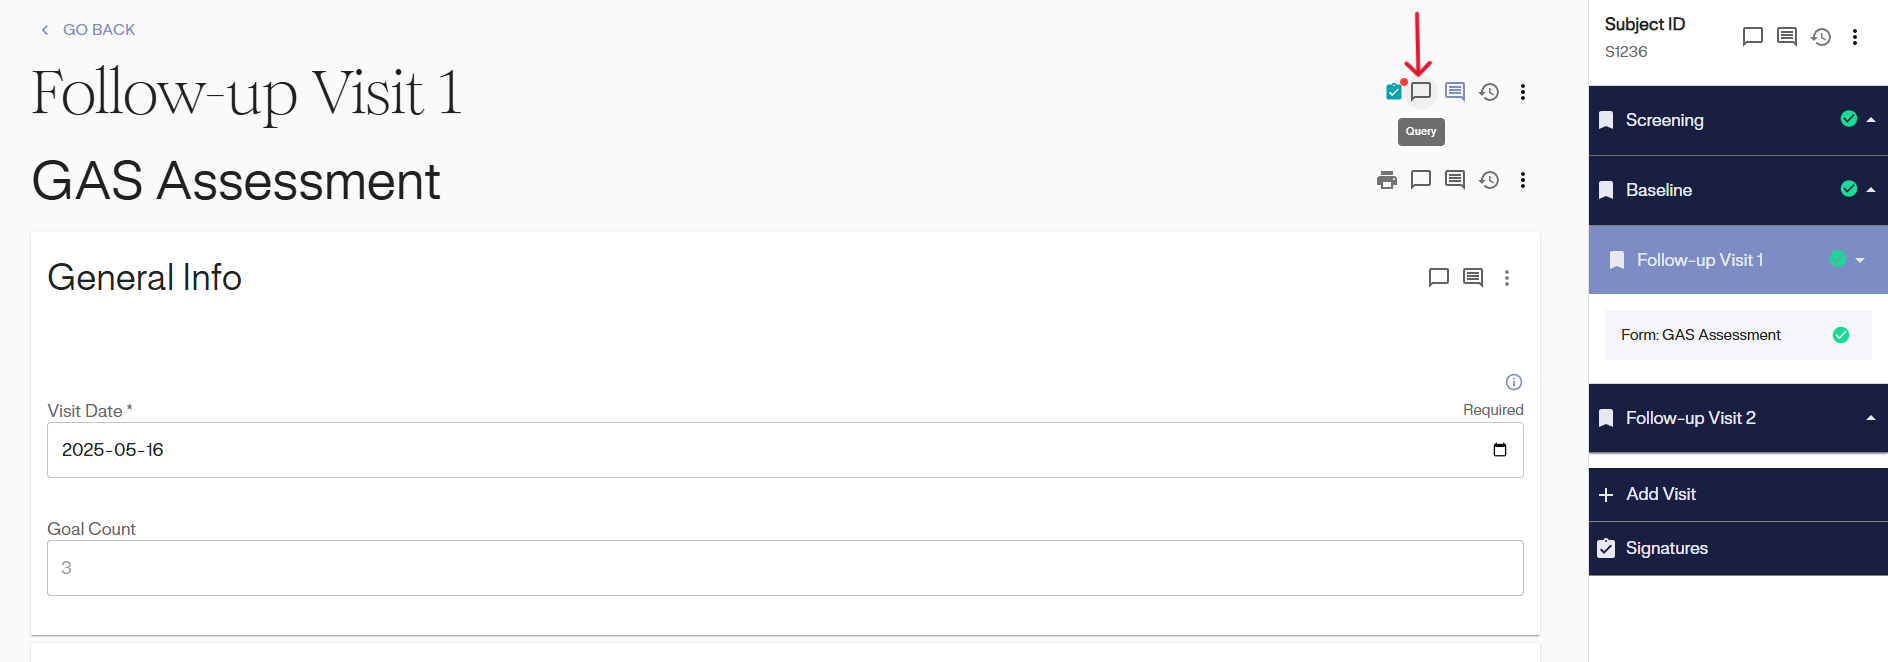Open Subject ID three-dot menu

pyautogui.click(x=1855, y=37)
